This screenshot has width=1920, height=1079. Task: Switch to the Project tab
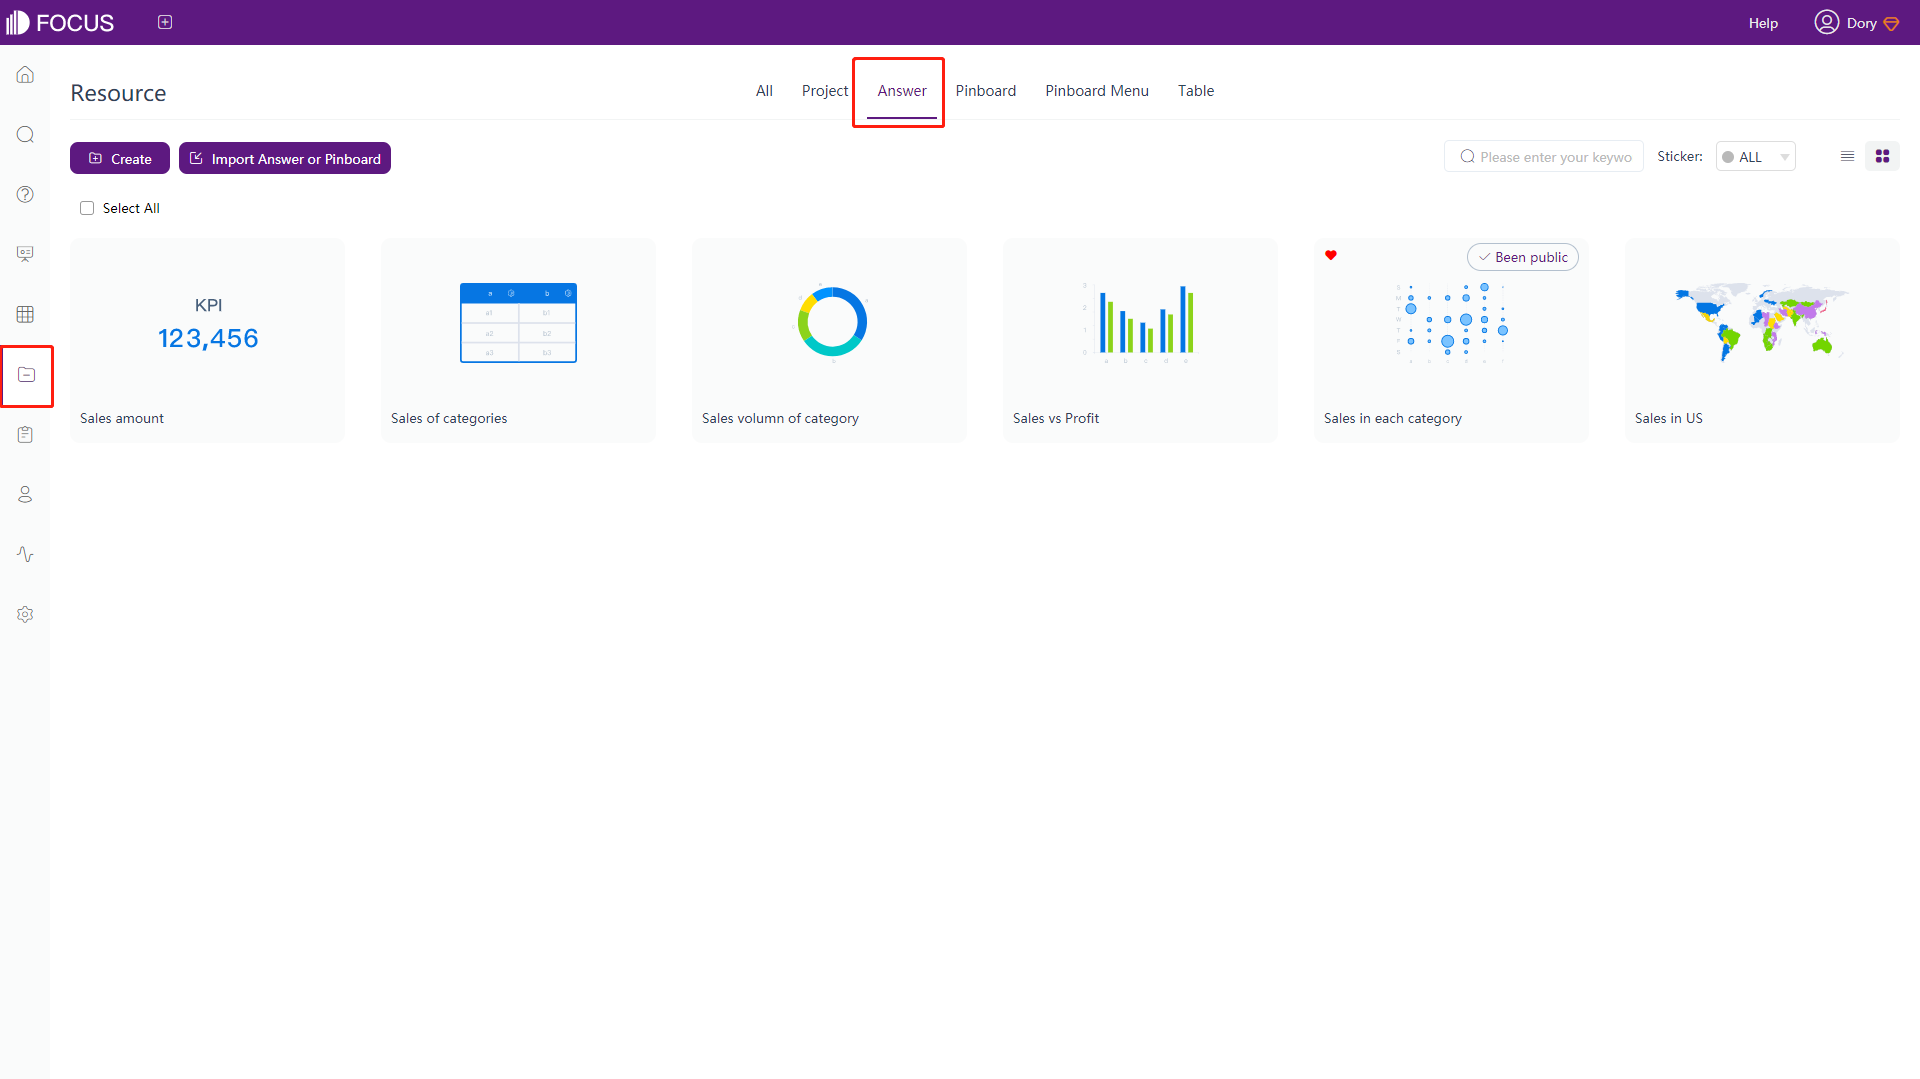pyautogui.click(x=825, y=91)
